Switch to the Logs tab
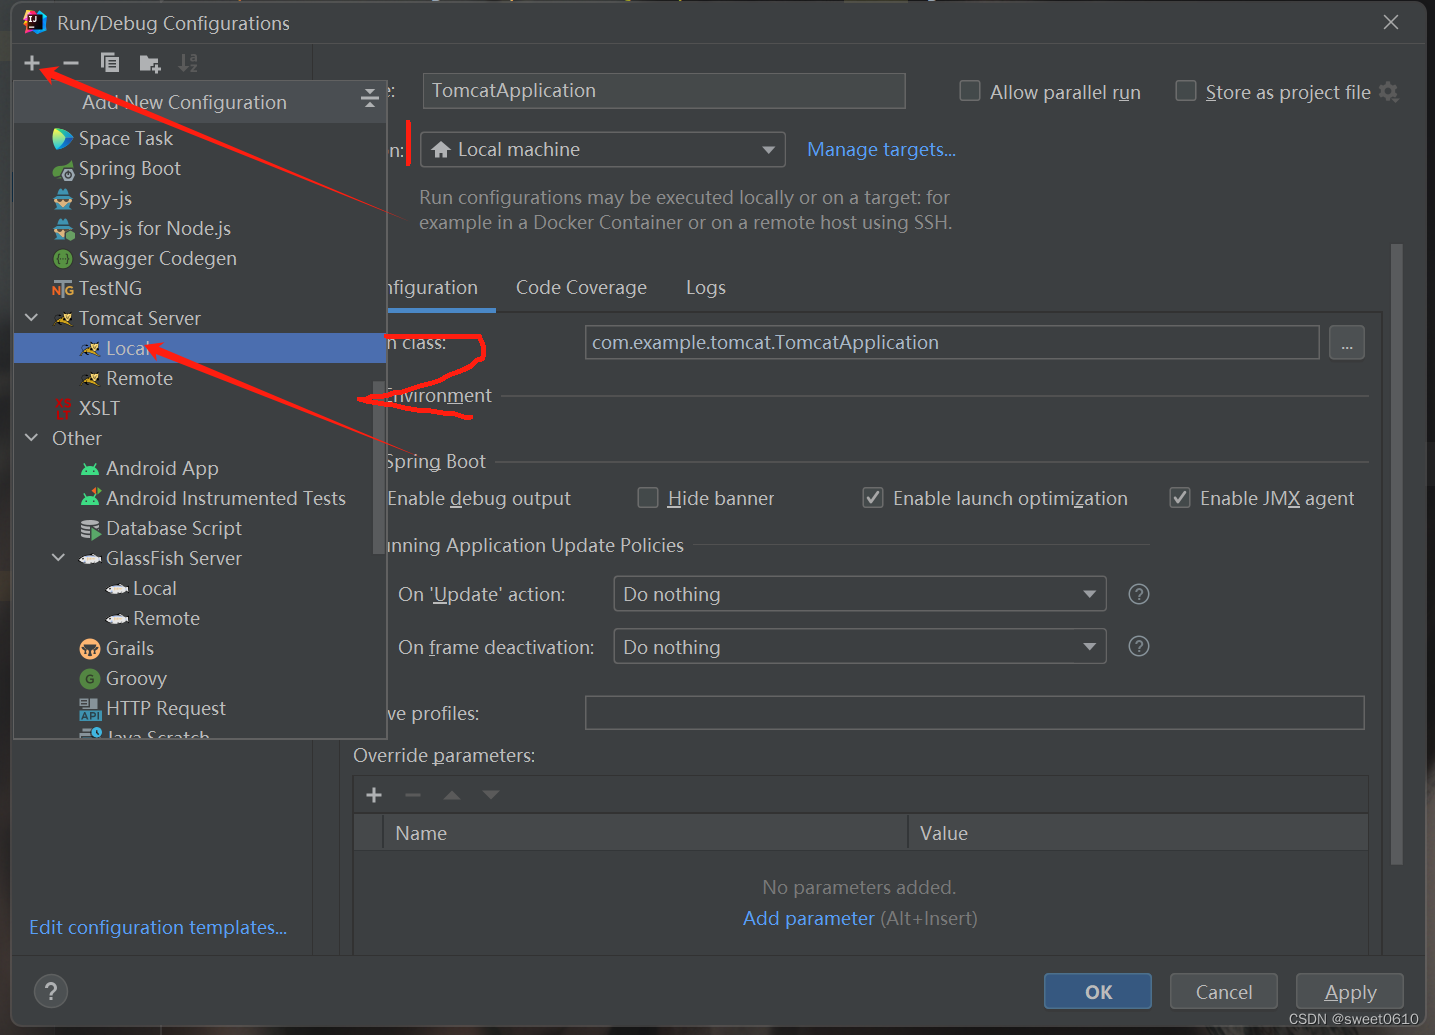Viewport: 1435px width, 1035px height. (x=706, y=288)
